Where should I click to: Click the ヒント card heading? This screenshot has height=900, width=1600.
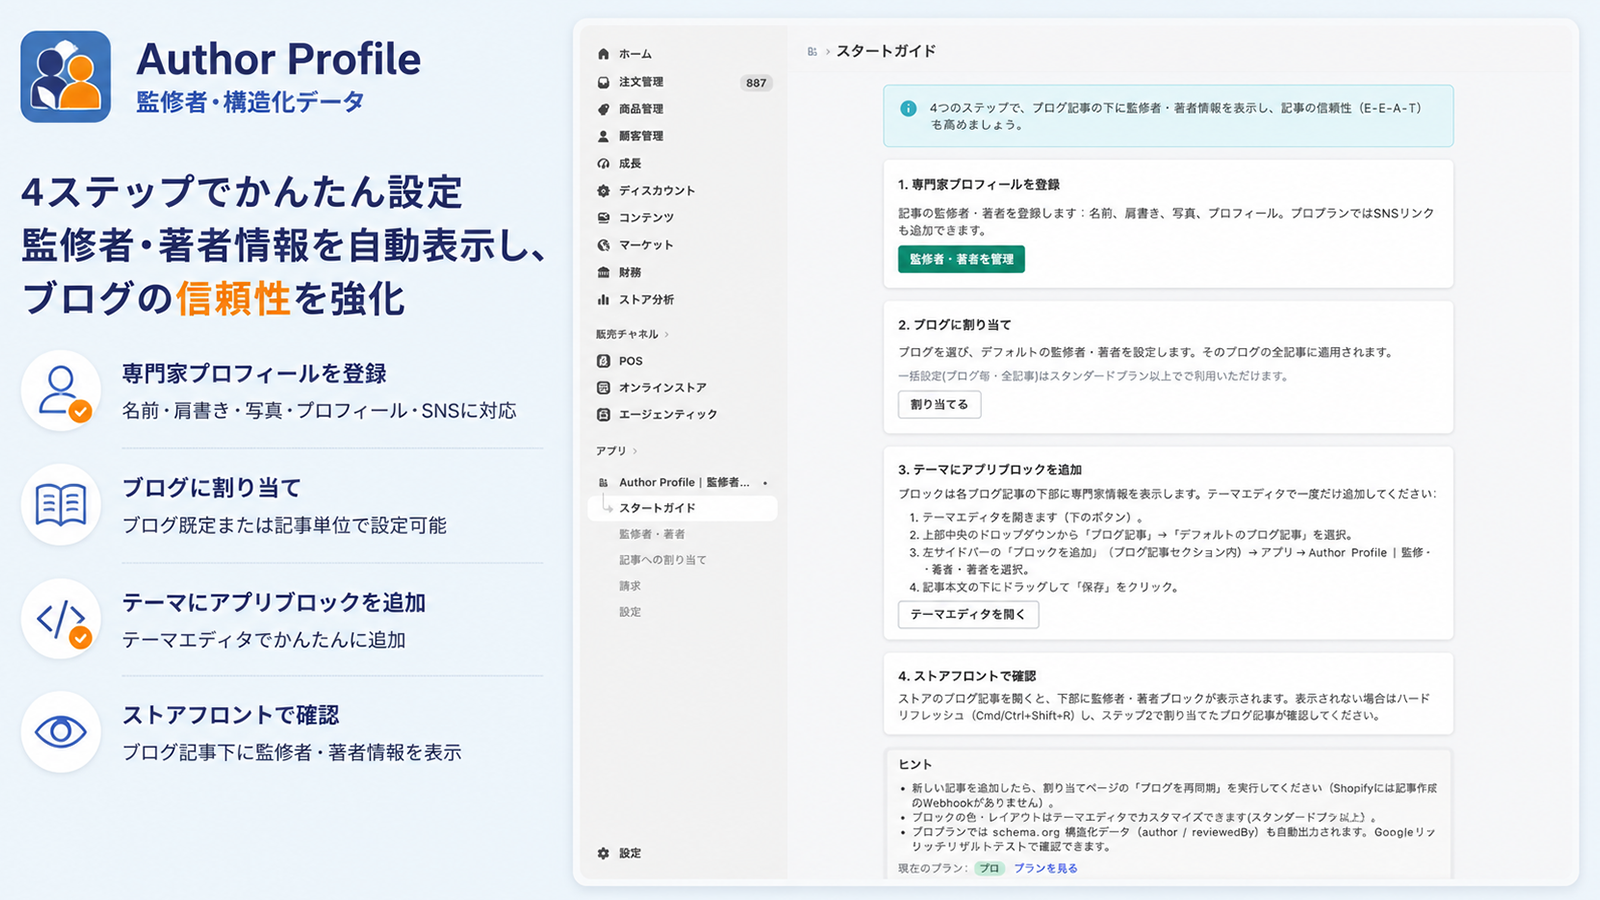(x=915, y=764)
